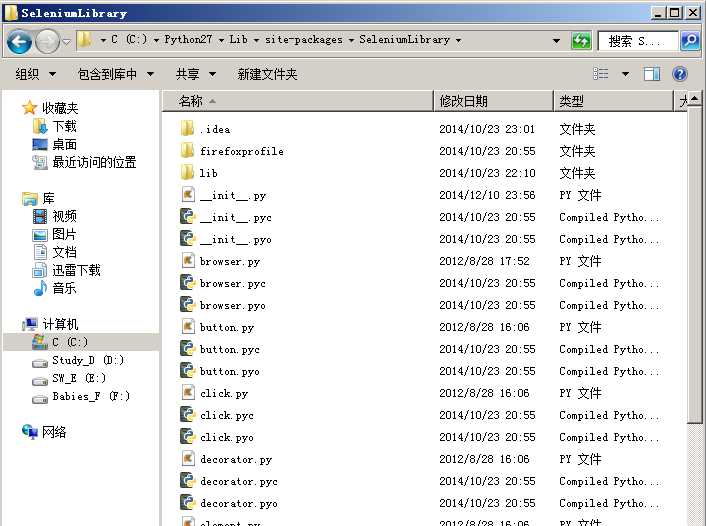Click the Back navigation arrow
The width and height of the screenshot is (706, 526).
[19, 41]
